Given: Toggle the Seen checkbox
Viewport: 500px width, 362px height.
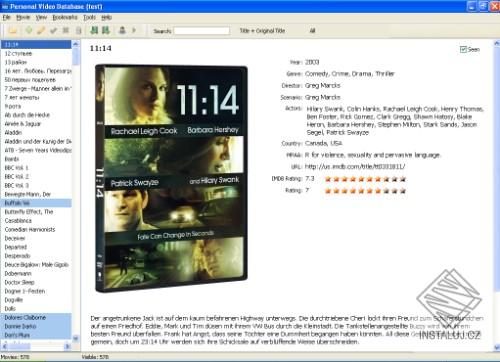Looking at the screenshot, I should point(463,49).
